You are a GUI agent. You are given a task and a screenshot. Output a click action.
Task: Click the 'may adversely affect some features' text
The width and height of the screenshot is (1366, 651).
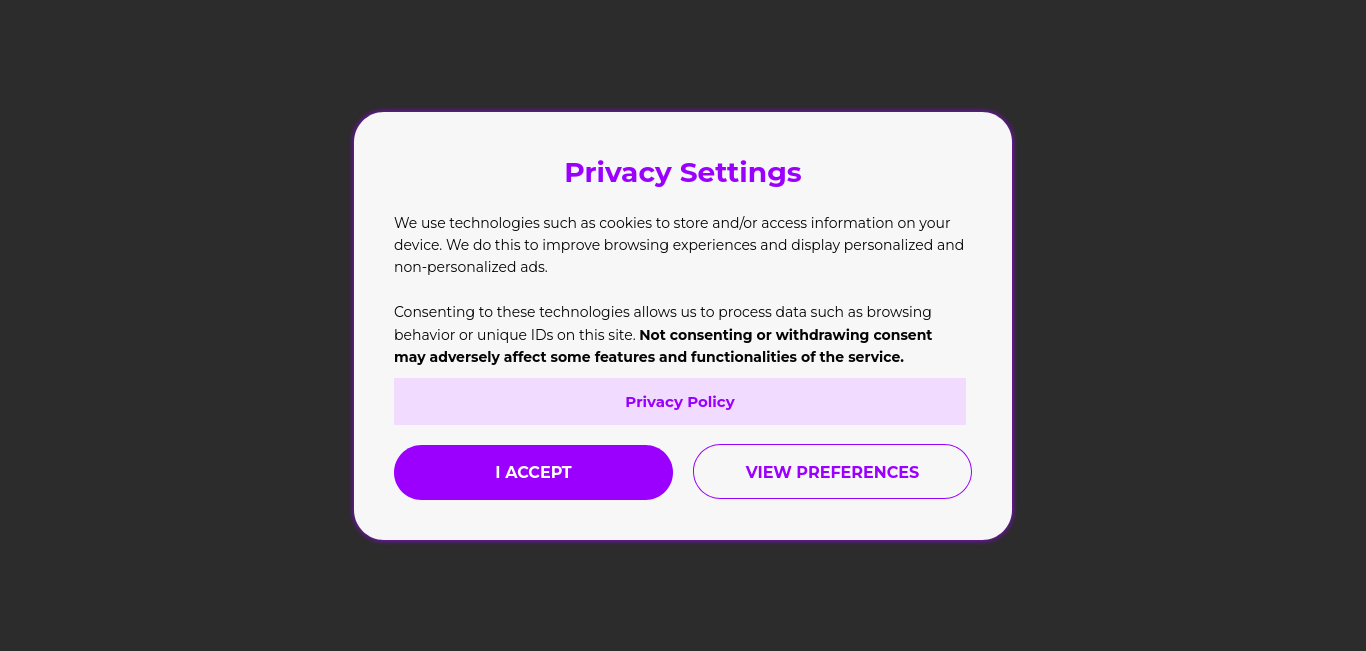pos(649,357)
